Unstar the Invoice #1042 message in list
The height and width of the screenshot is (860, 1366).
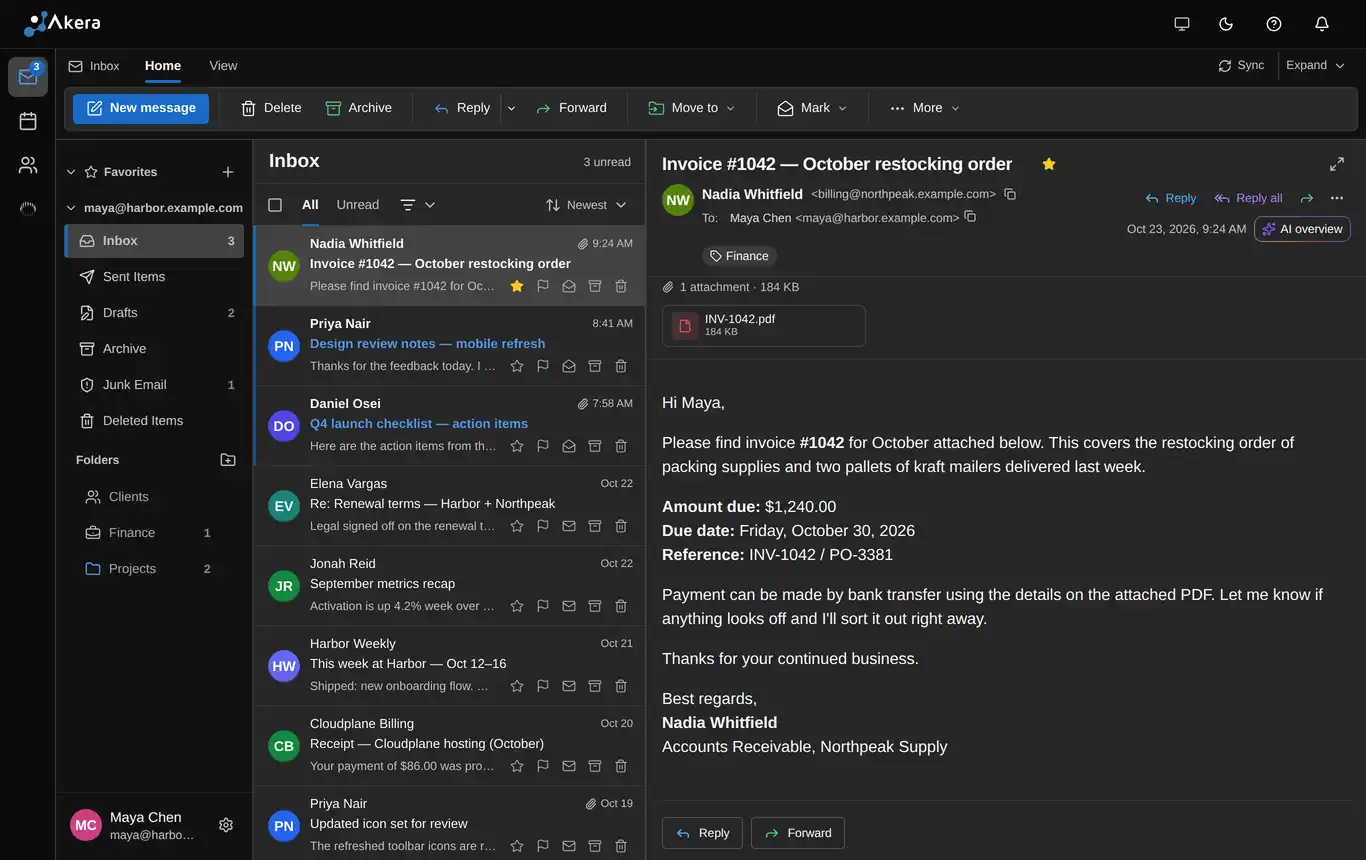click(517, 286)
